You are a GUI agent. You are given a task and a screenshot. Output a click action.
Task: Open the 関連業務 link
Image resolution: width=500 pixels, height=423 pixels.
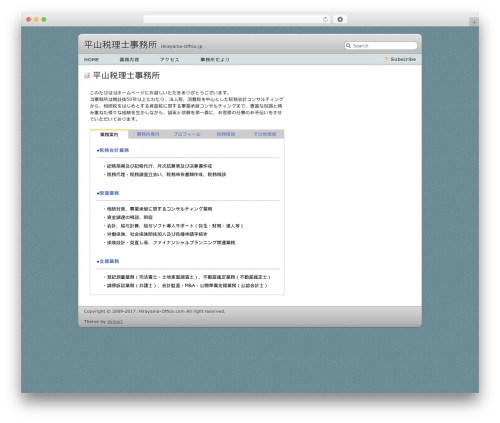[109, 193]
